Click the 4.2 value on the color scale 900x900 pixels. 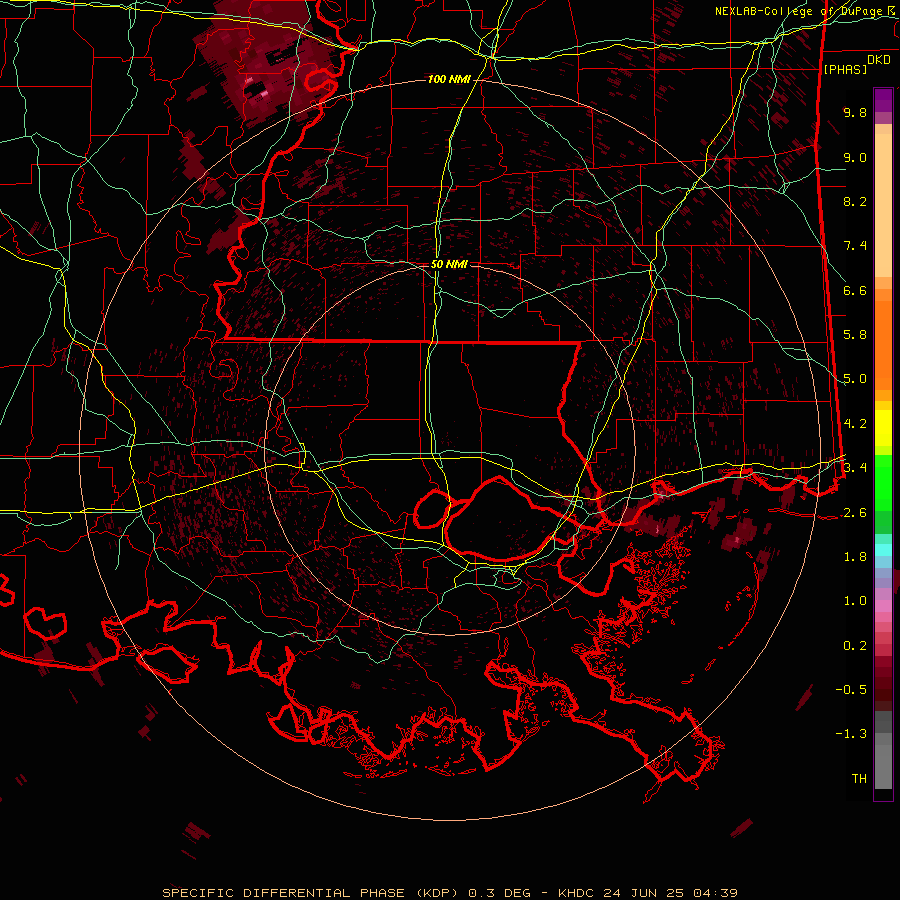[855, 424]
